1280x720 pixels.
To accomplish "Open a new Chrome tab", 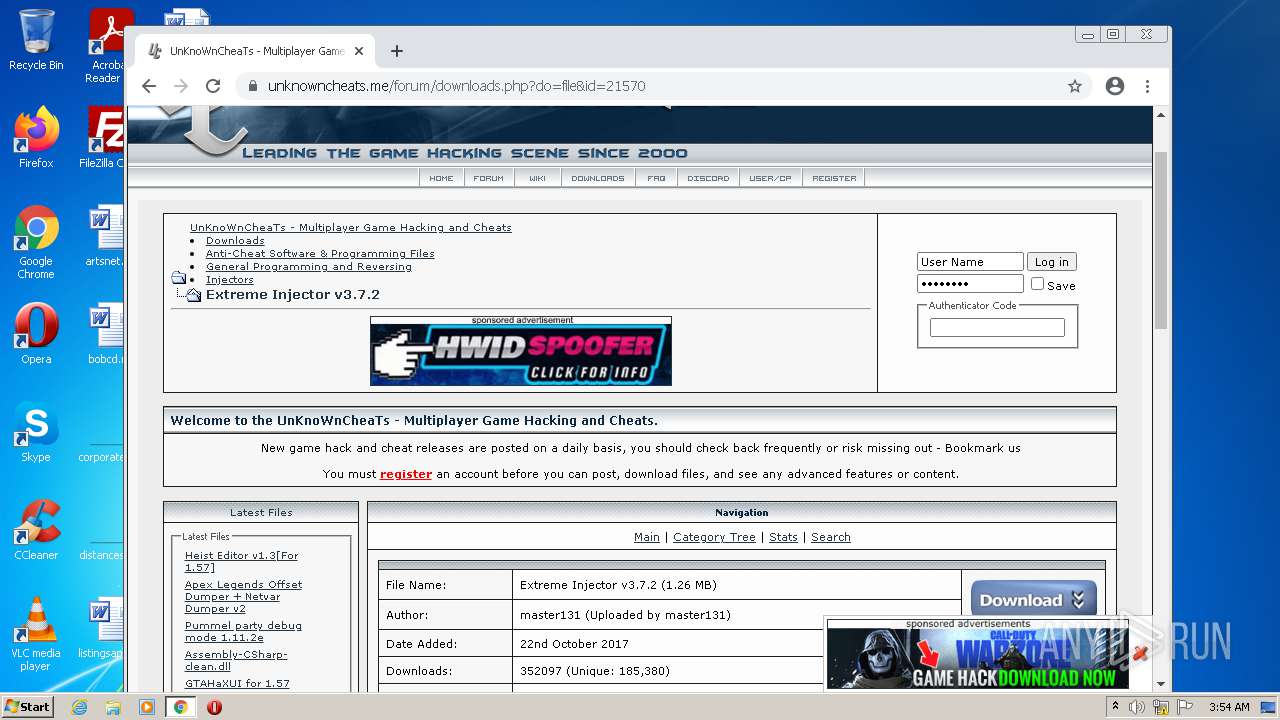I will (397, 51).
